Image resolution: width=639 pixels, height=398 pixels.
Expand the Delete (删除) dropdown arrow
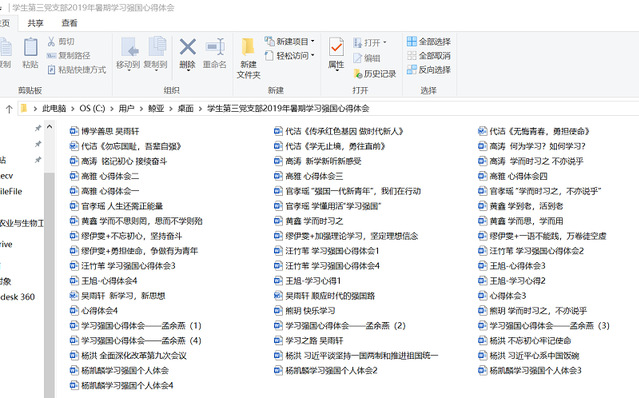[x=188, y=70]
